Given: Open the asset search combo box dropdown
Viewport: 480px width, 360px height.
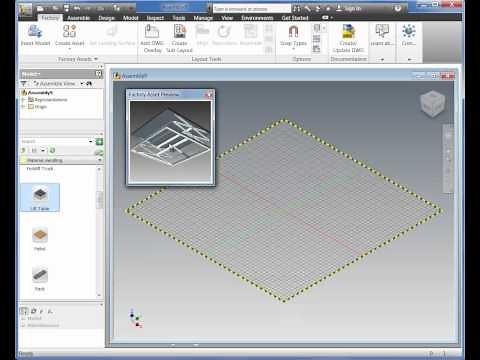Looking at the screenshot, I should coord(91,142).
